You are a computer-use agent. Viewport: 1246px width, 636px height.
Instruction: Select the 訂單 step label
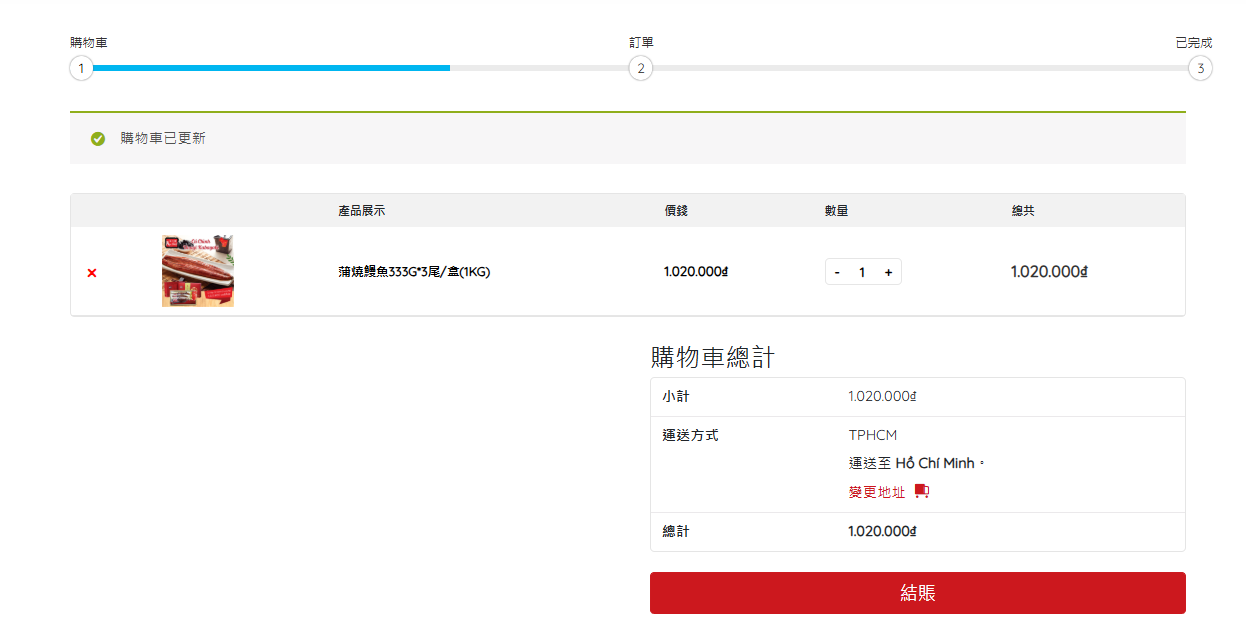641,43
